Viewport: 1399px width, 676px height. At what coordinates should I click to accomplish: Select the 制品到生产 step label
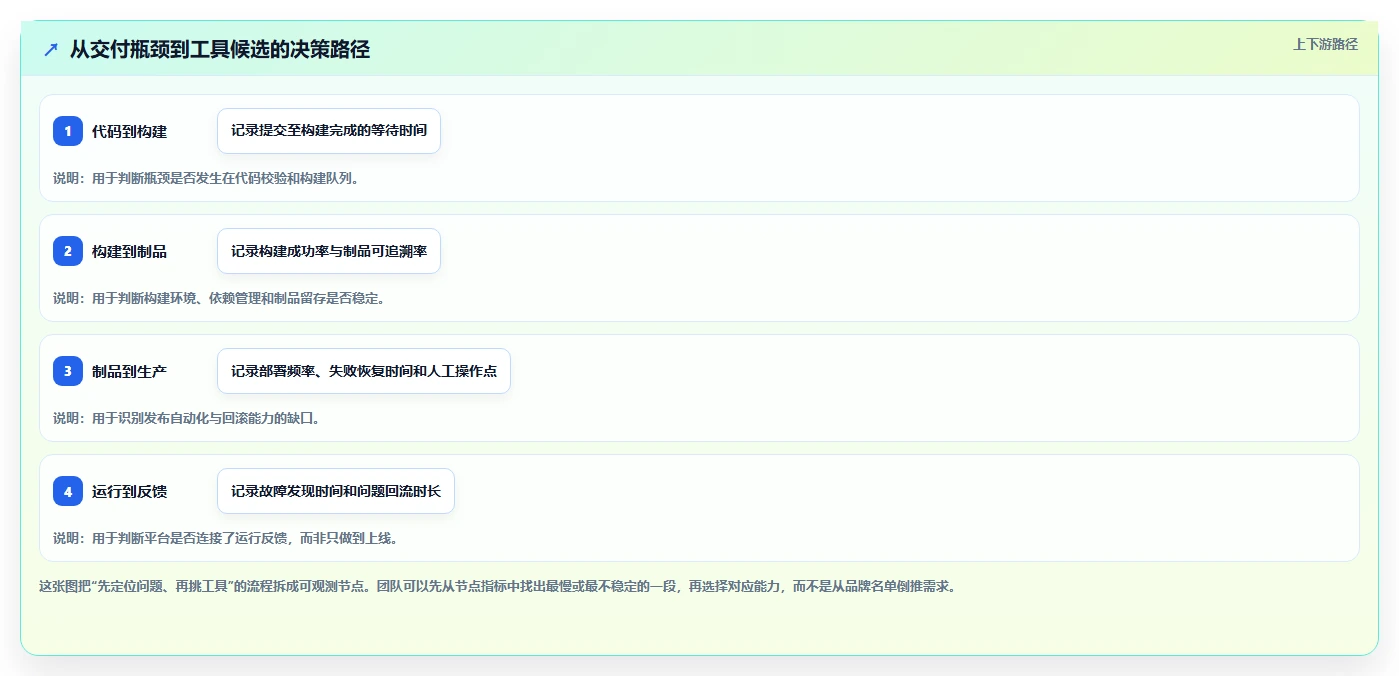pos(129,371)
